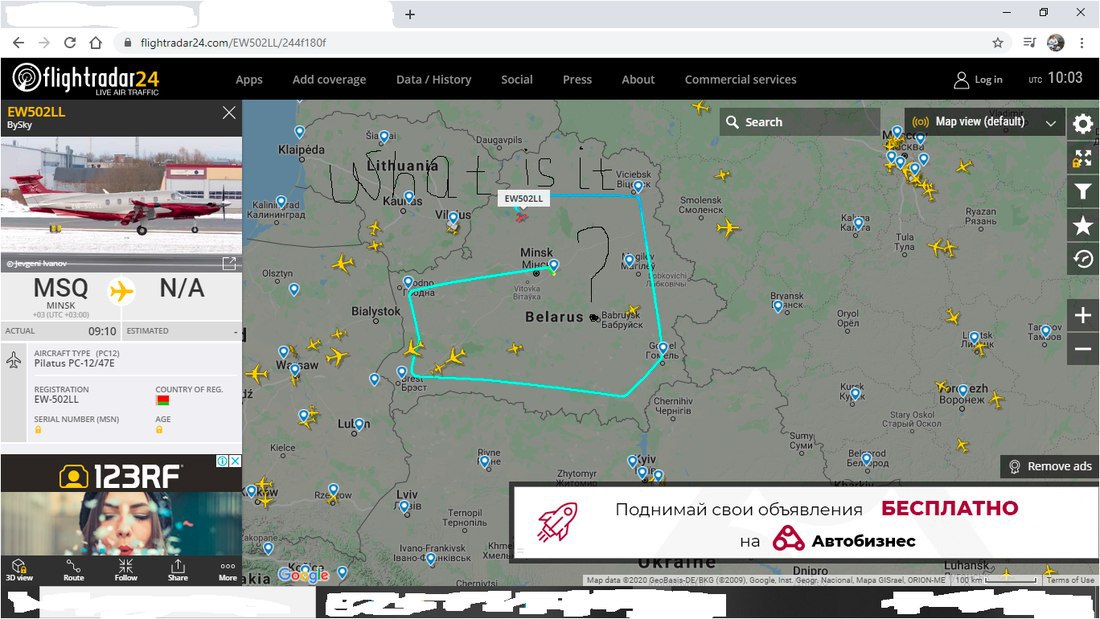The width and height of the screenshot is (1100, 619).
Task: Click the Flightradar24 logo
Action: tap(86, 79)
